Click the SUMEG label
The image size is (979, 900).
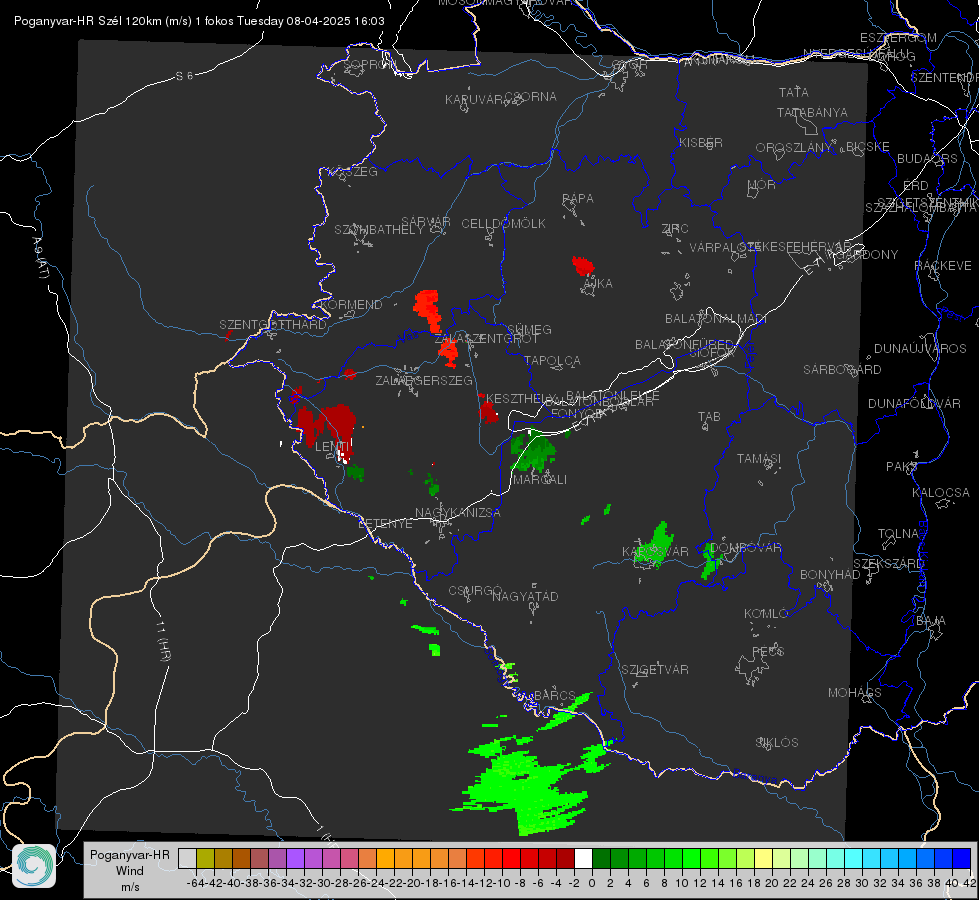click(x=529, y=330)
